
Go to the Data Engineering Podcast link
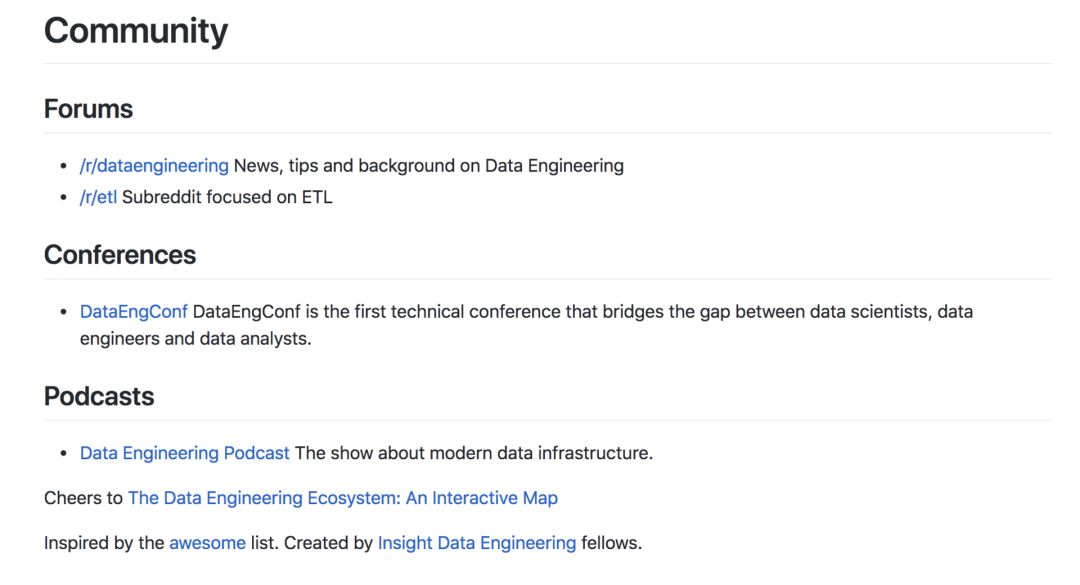click(x=185, y=453)
